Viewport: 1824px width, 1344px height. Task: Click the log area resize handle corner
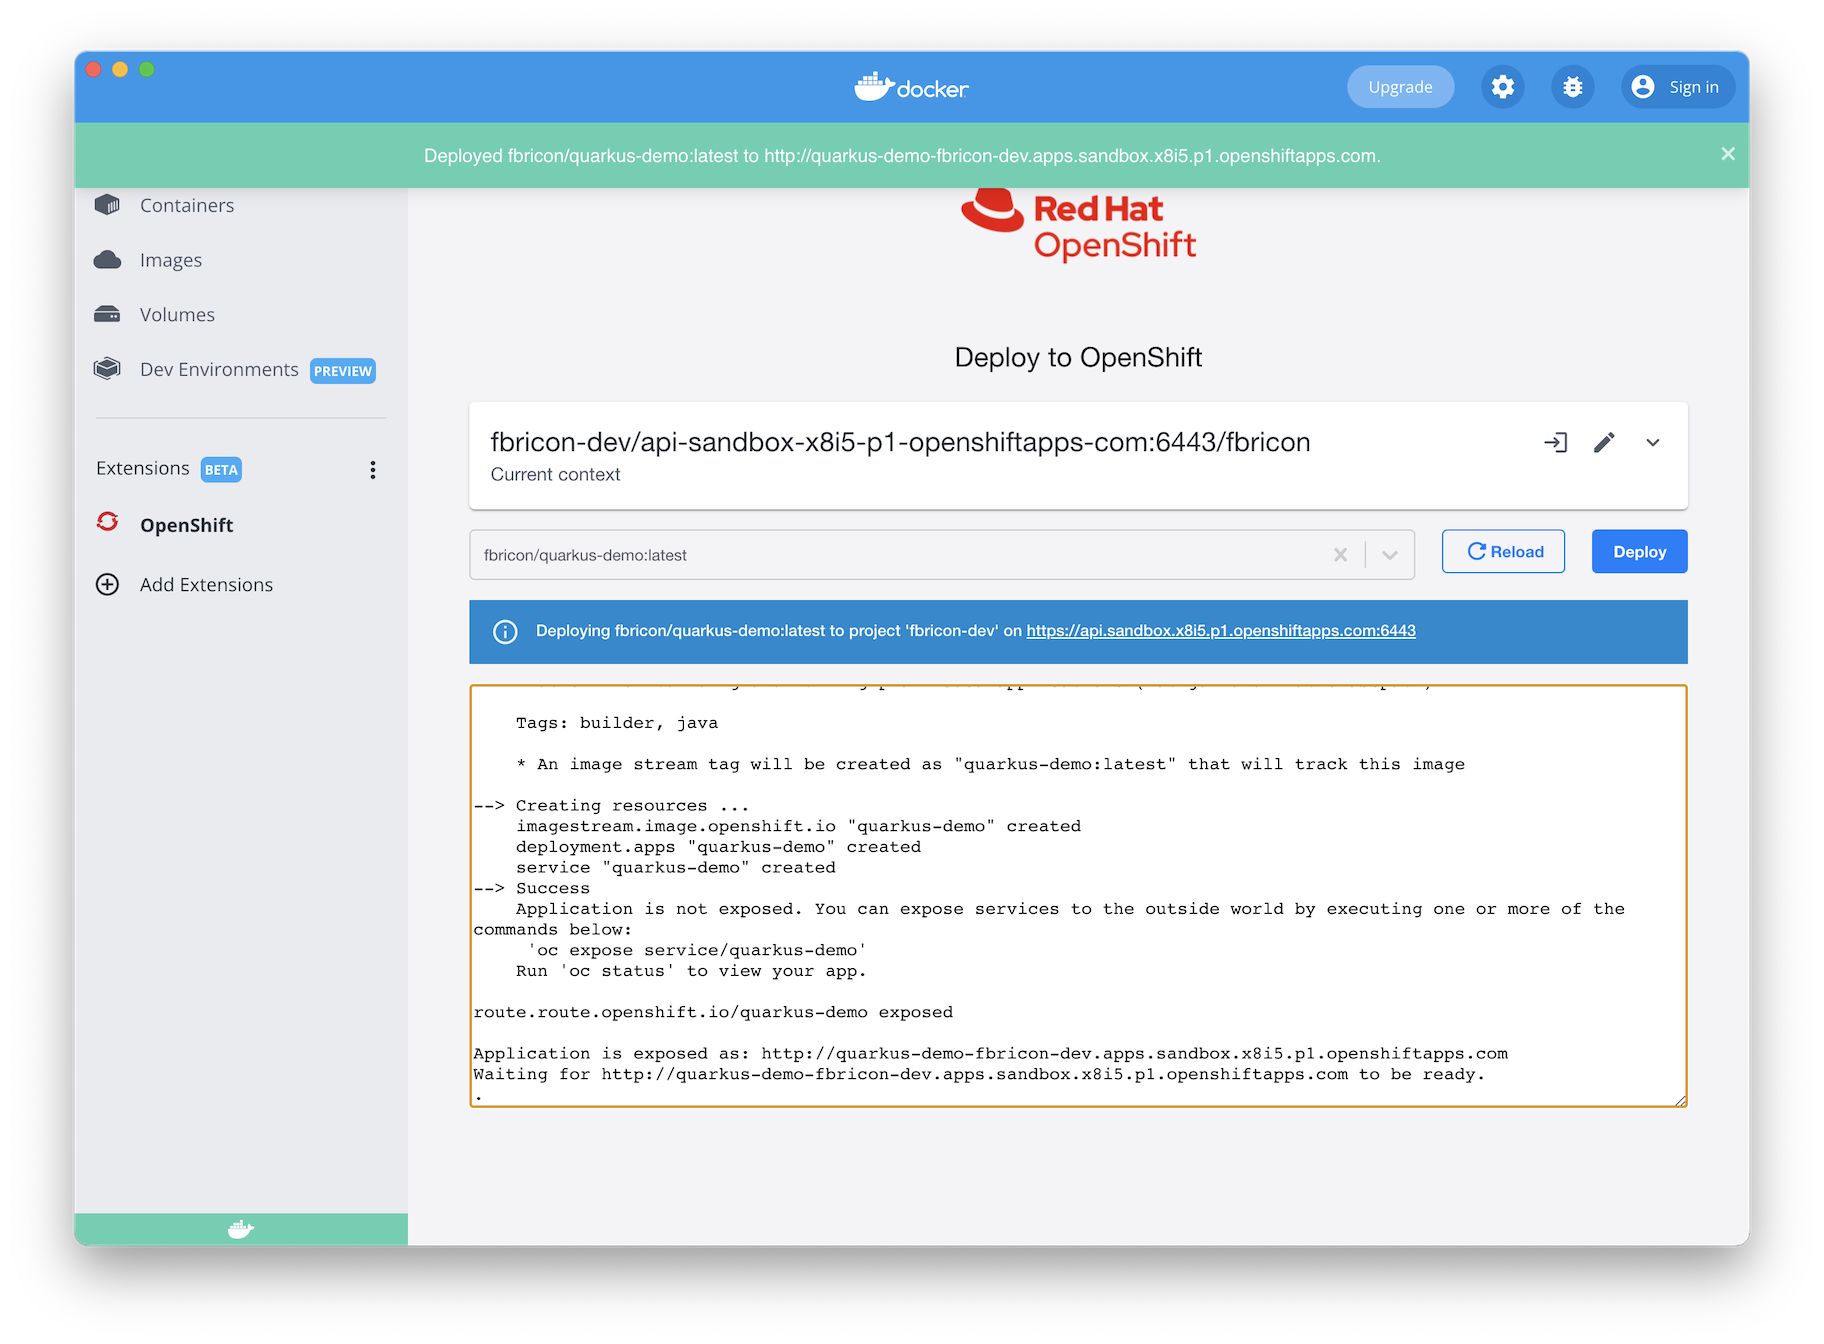[1680, 1100]
